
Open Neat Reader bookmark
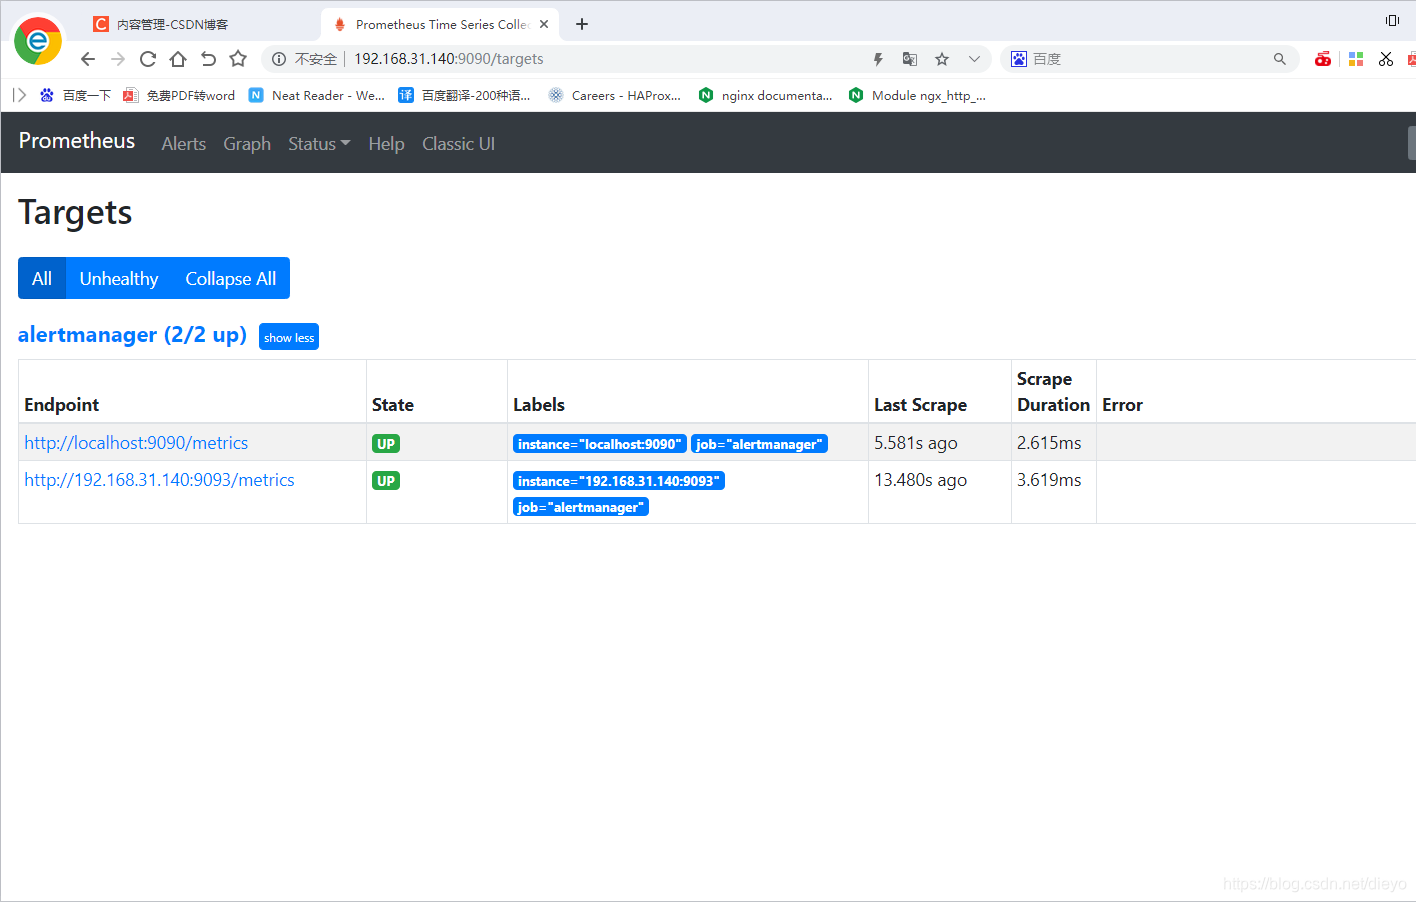[317, 95]
